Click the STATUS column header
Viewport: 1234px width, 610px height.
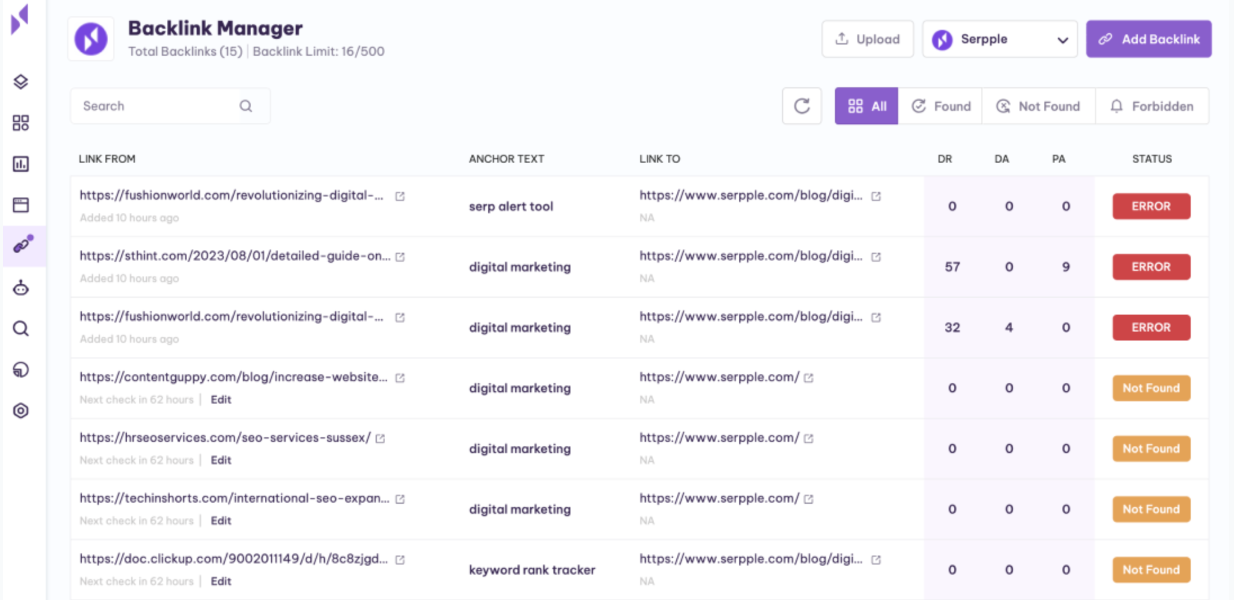(1152, 159)
